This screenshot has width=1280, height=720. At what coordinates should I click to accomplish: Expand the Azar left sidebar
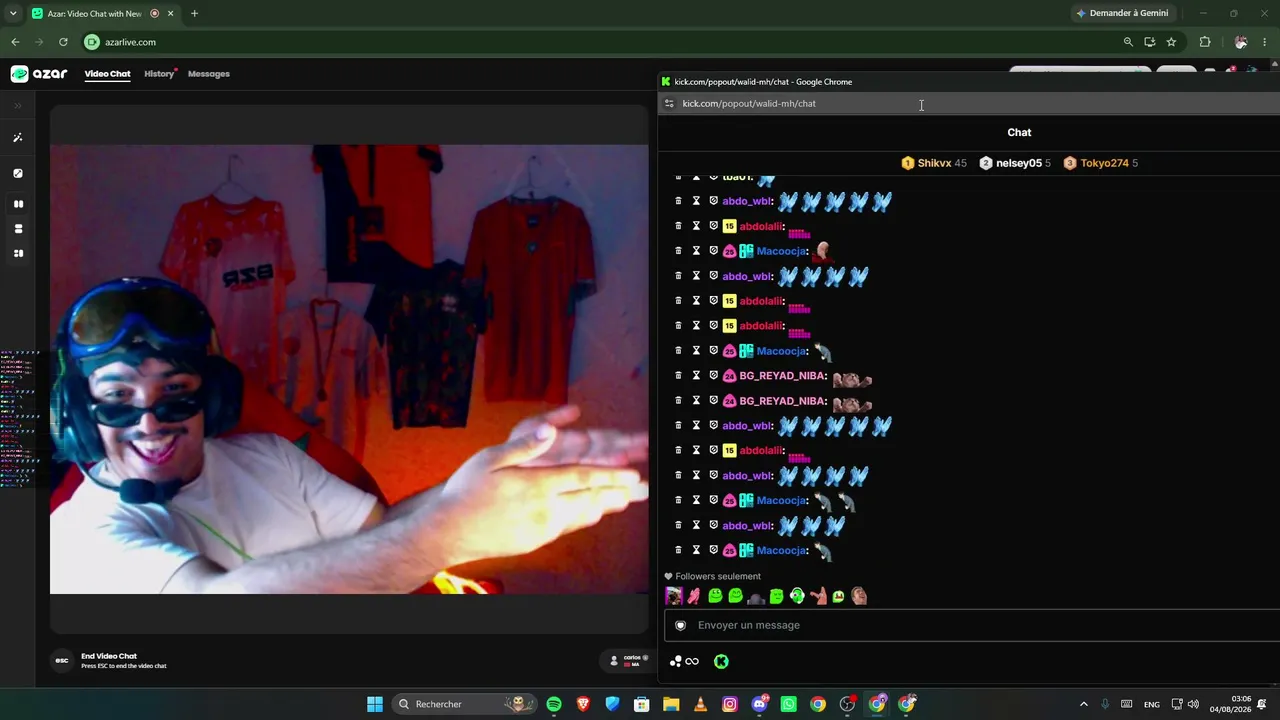(18, 105)
